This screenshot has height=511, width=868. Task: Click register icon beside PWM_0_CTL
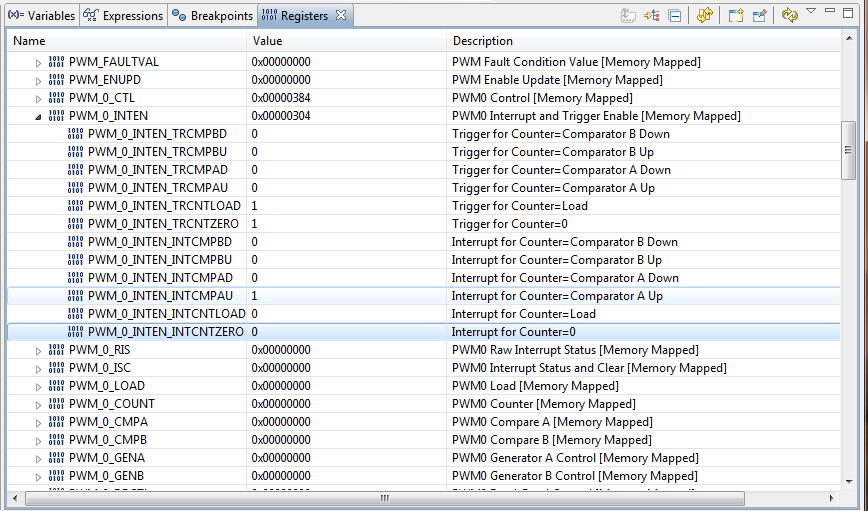click(x=56, y=97)
